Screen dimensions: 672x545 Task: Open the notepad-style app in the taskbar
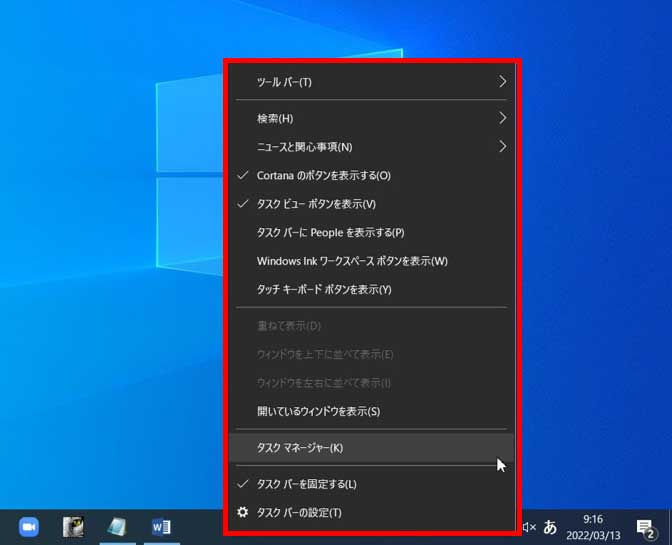coord(117,527)
